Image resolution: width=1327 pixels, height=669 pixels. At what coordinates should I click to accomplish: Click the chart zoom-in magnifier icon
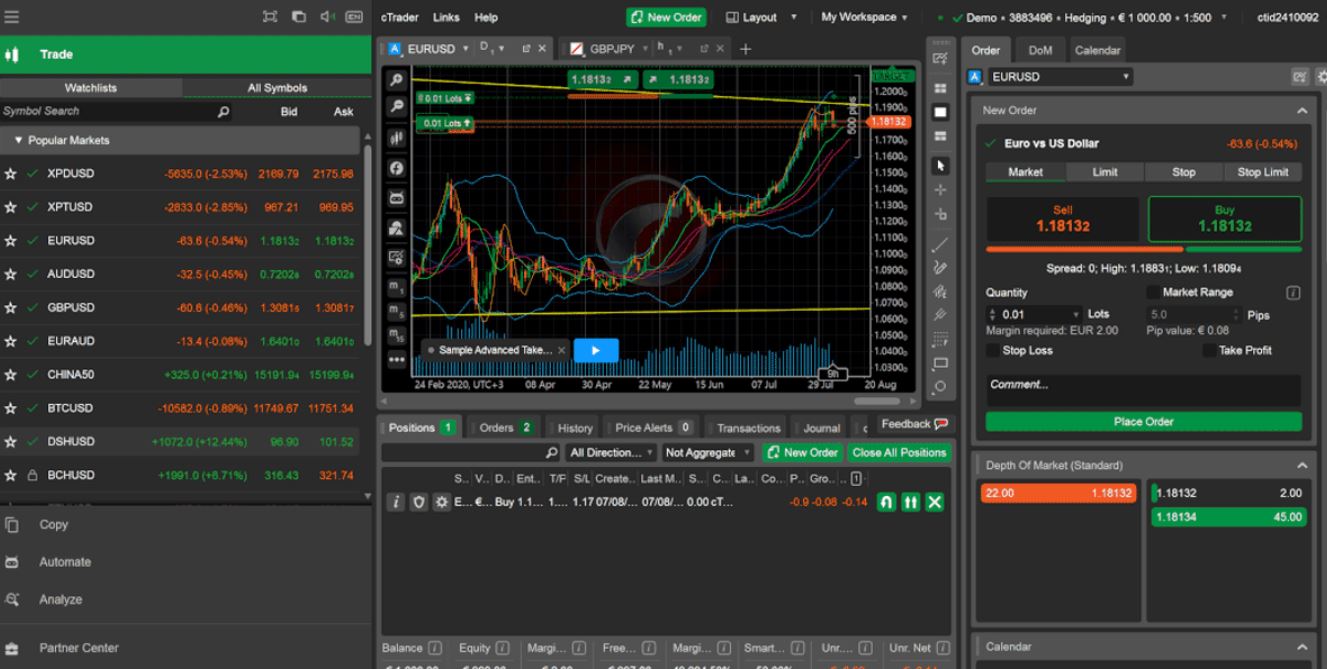(x=397, y=80)
